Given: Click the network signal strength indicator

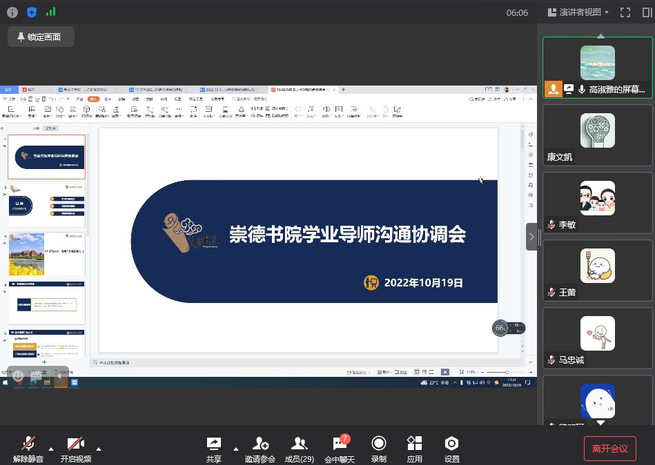Looking at the screenshot, I should coord(51,12).
